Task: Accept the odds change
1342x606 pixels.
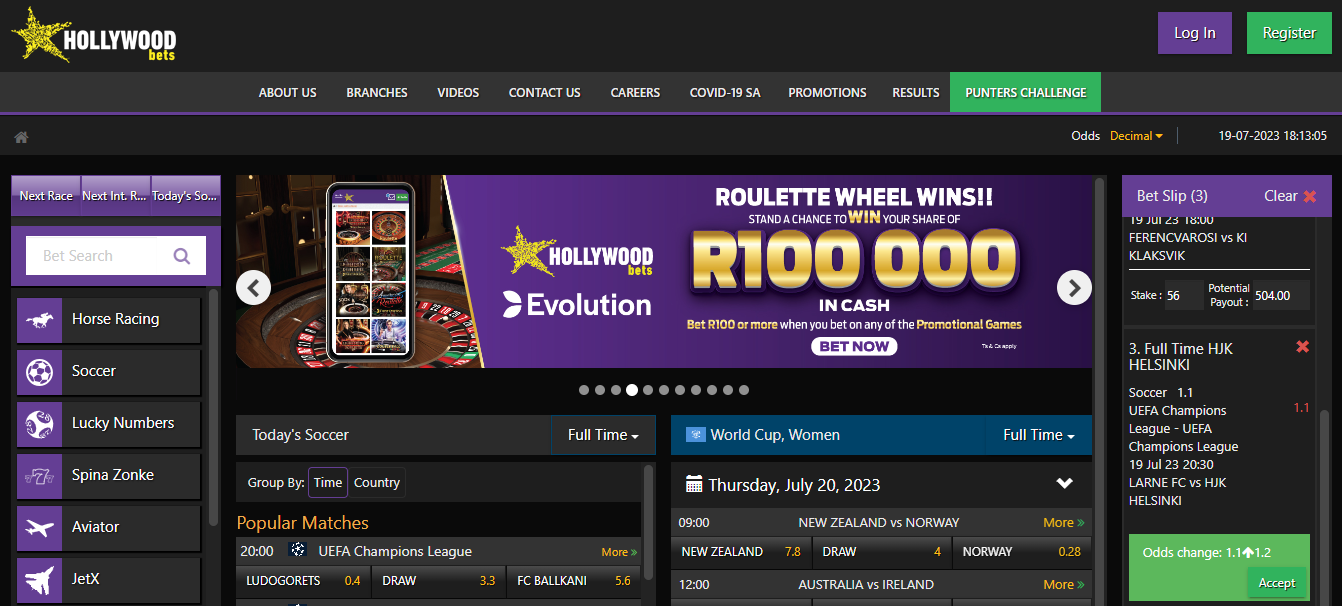Action: (x=1276, y=583)
